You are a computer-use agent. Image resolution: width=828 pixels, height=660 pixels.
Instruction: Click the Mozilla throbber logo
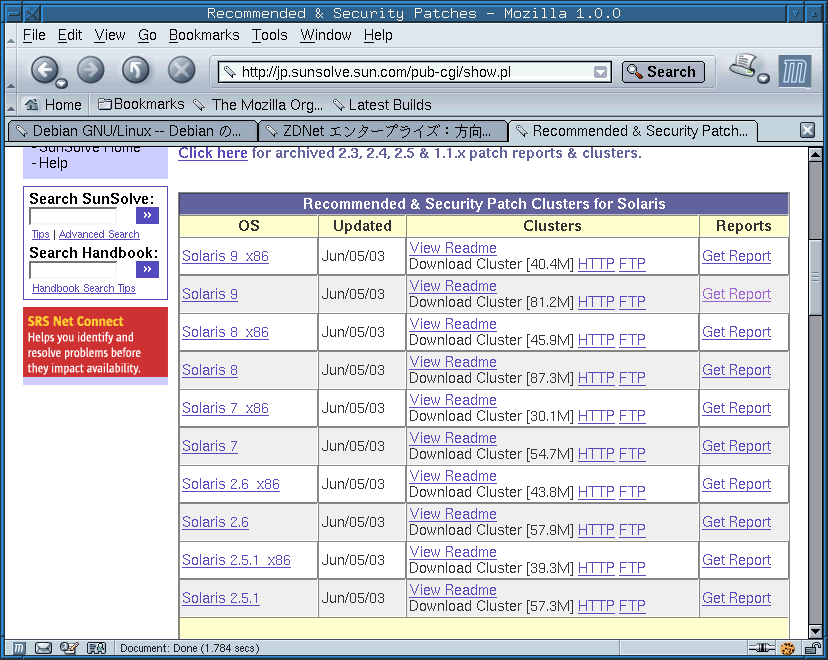[794, 71]
